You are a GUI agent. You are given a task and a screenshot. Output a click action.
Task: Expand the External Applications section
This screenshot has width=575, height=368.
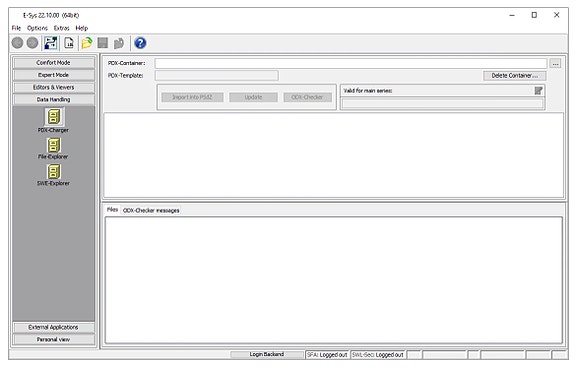(54, 327)
